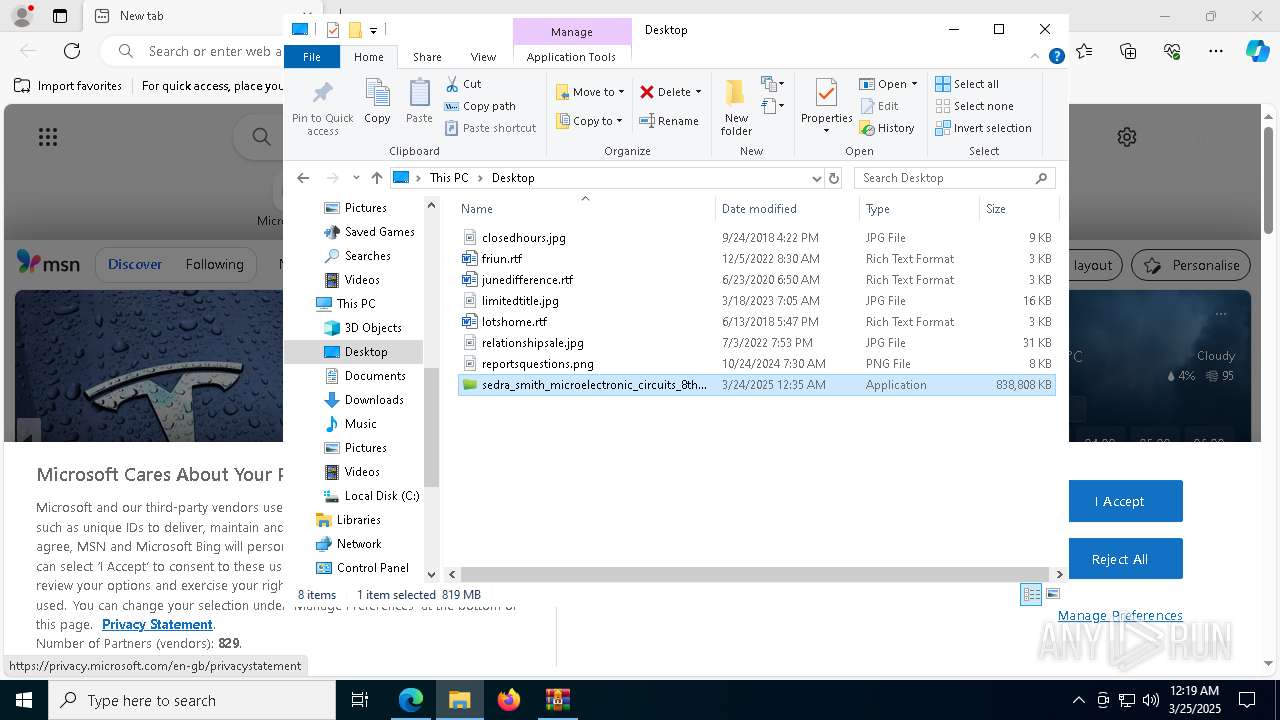This screenshot has height=720, width=1280.
Task: Click Edit in the Open group
Action: 879,106
